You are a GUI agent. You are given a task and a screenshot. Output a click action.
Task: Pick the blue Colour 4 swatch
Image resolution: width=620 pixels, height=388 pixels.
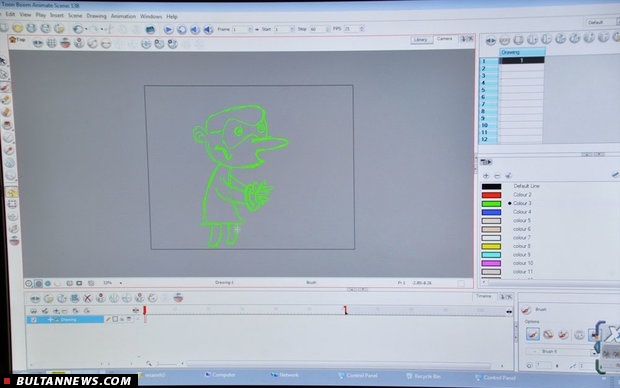click(x=491, y=212)
